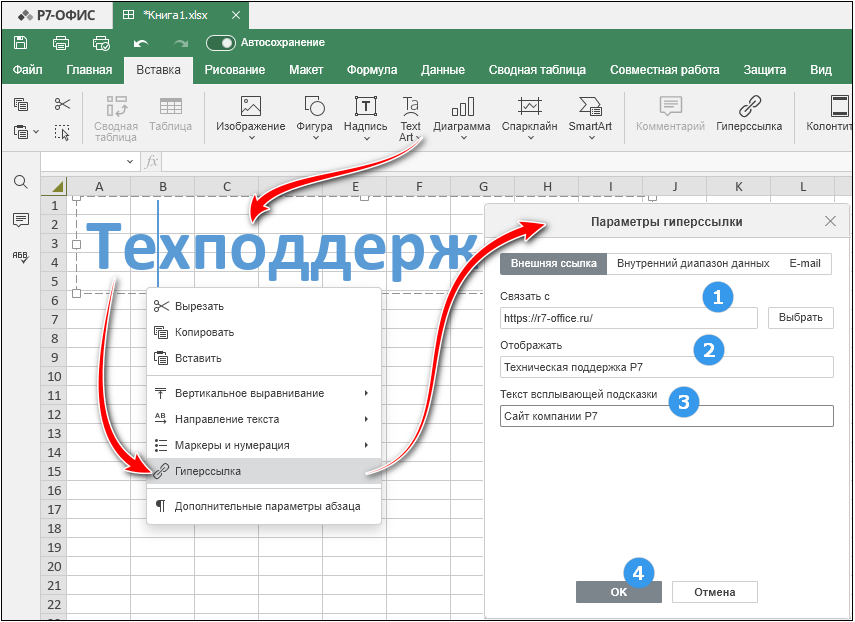
Task: Open the cell name box dropdown
Action: coord(130,161)
